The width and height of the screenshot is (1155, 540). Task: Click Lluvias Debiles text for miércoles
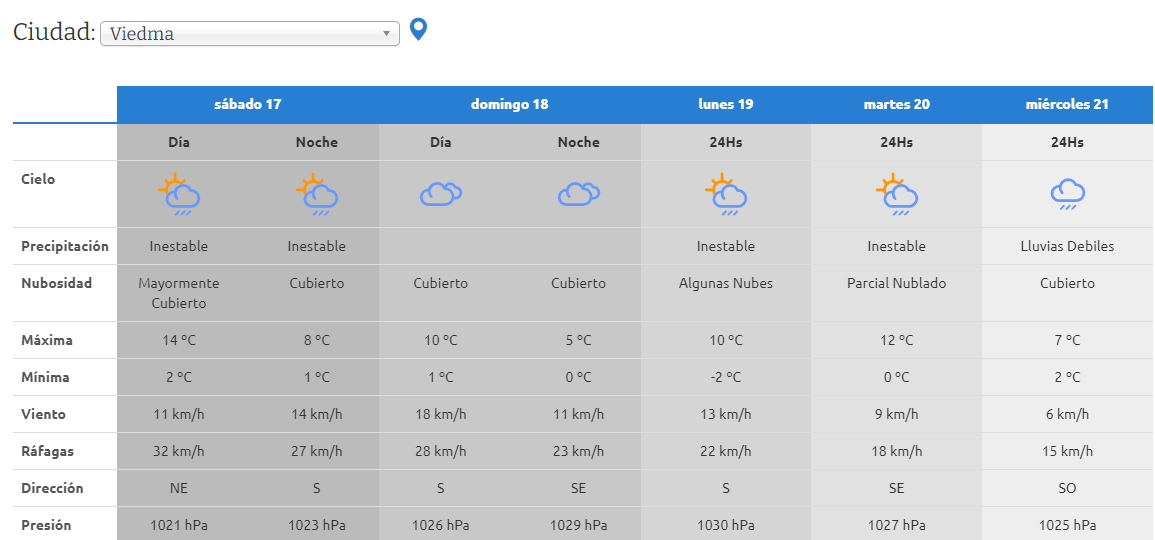[x=1067, y=246]
